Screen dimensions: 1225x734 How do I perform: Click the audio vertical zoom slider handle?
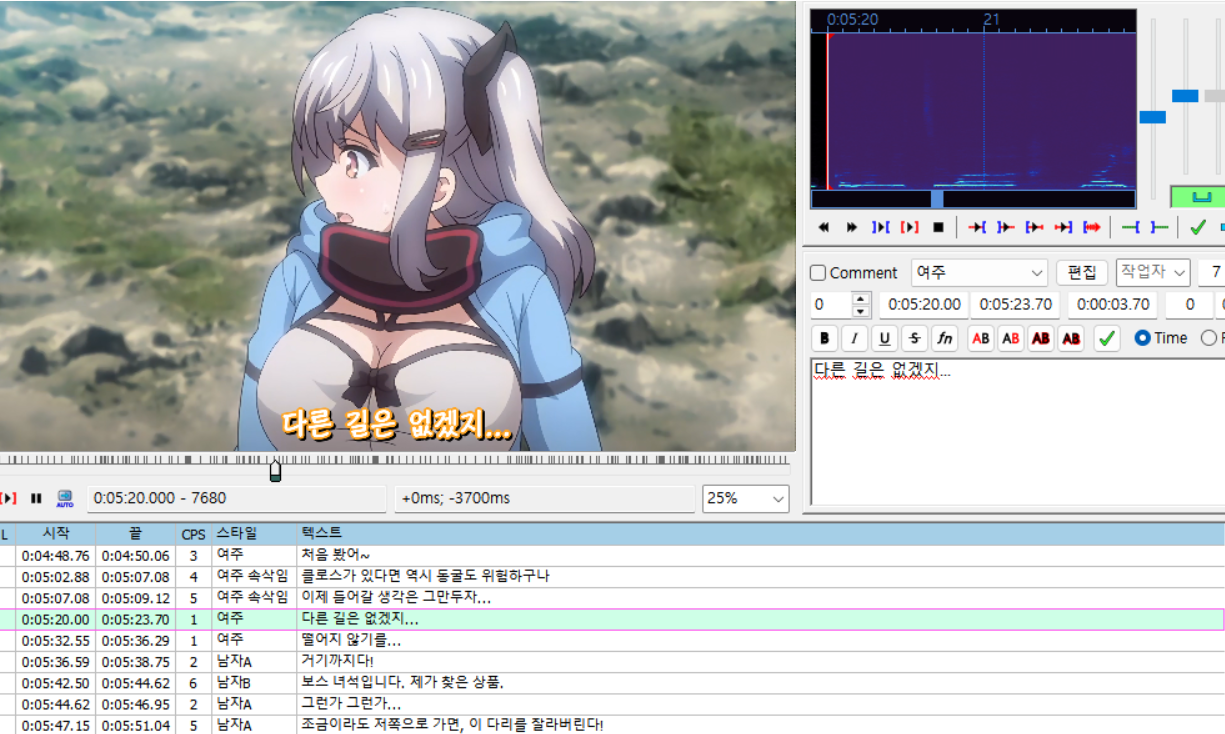(1185, 96)
